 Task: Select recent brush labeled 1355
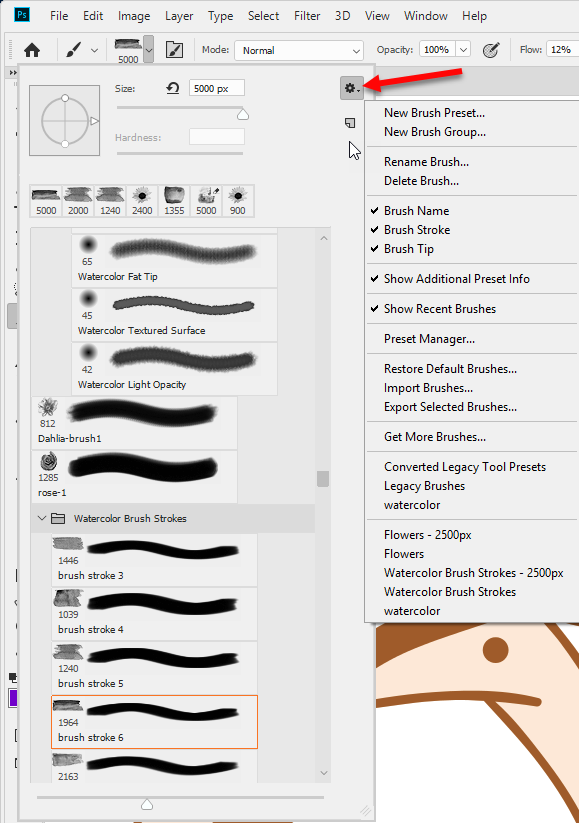(174, 201)
